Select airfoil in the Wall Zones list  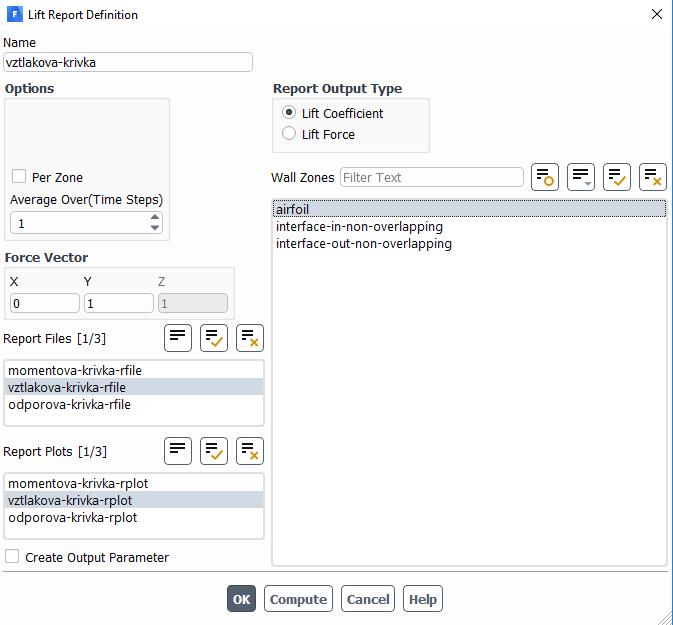[x=470, y=209]
